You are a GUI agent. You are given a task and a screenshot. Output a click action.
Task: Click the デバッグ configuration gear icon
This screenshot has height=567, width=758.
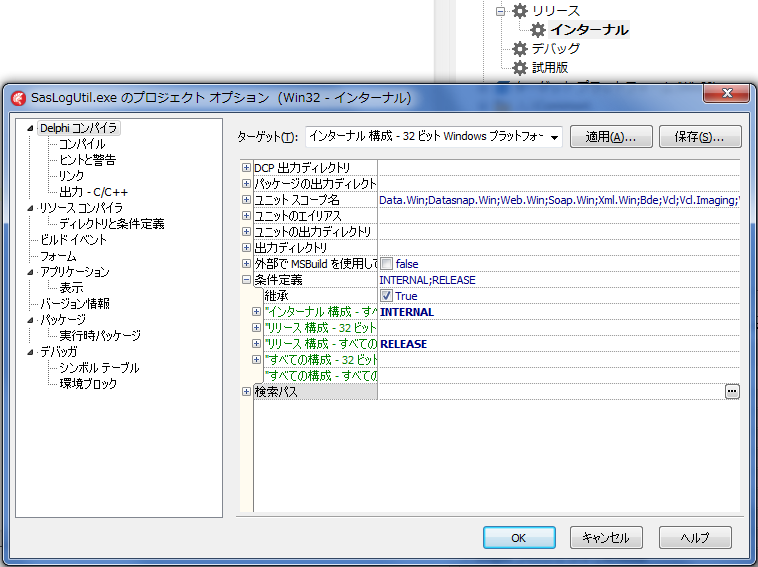[520, 48]
